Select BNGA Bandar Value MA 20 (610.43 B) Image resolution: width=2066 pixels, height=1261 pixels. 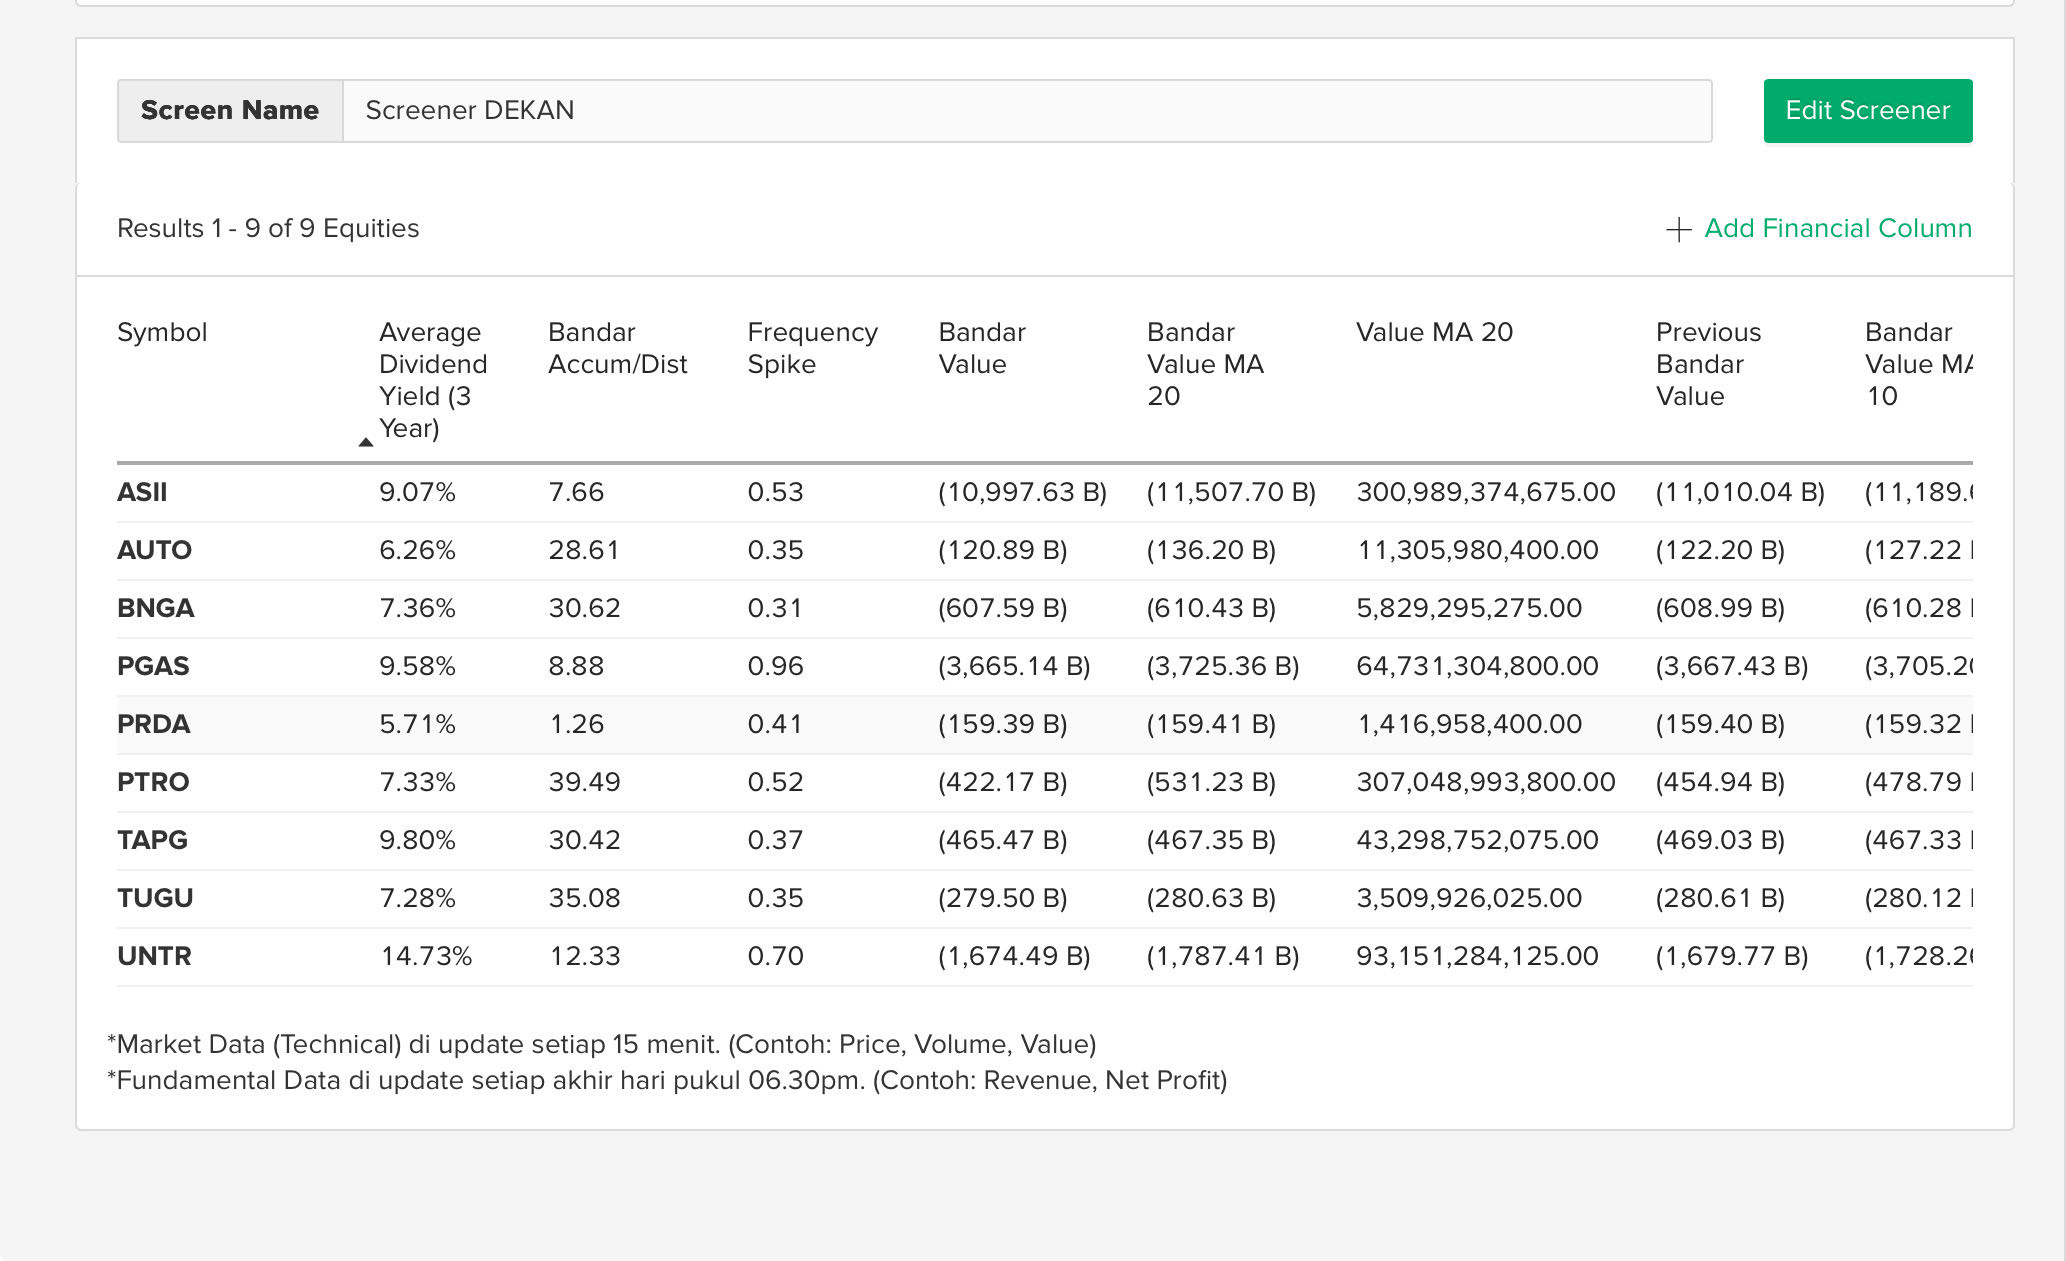tap(1211, 609)
